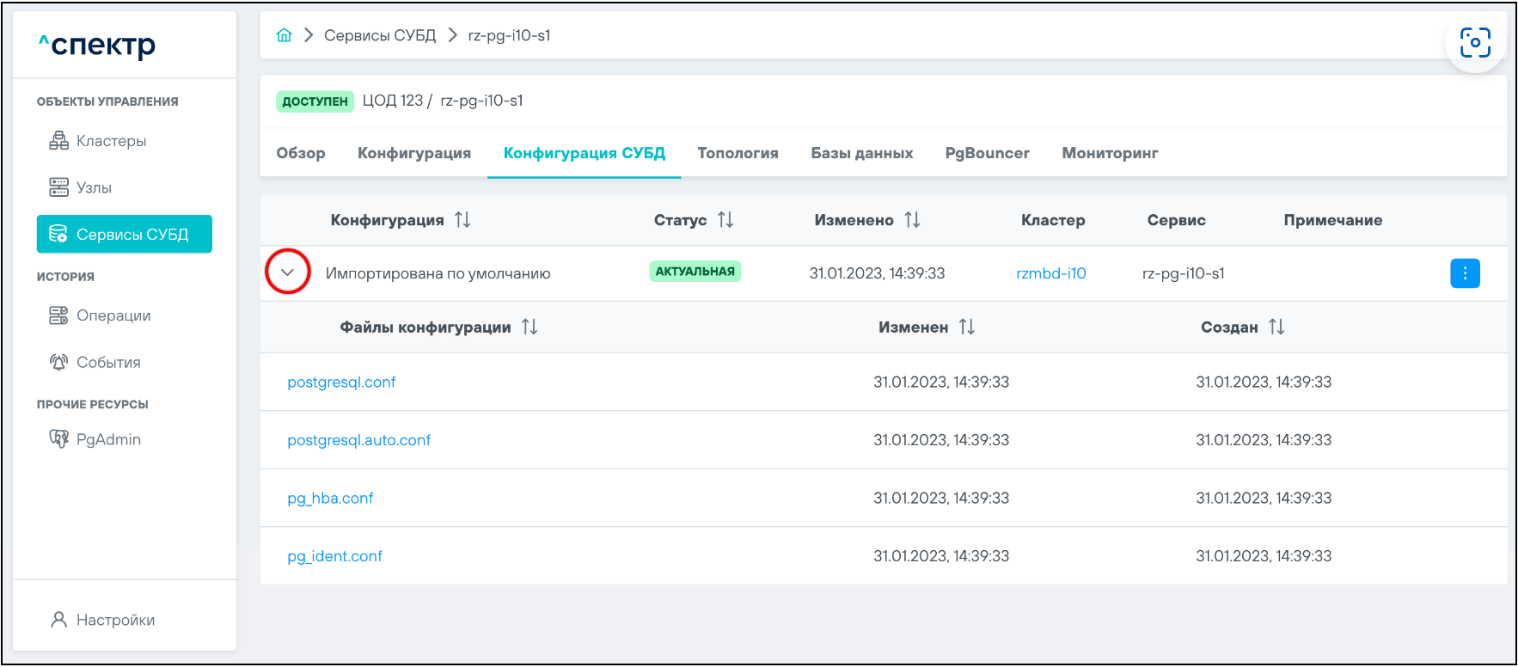Sort by Файлы конфигурации arrows icon
Image resolution: width=1518 pixels, height=667 pixels.
coord(530,328)
